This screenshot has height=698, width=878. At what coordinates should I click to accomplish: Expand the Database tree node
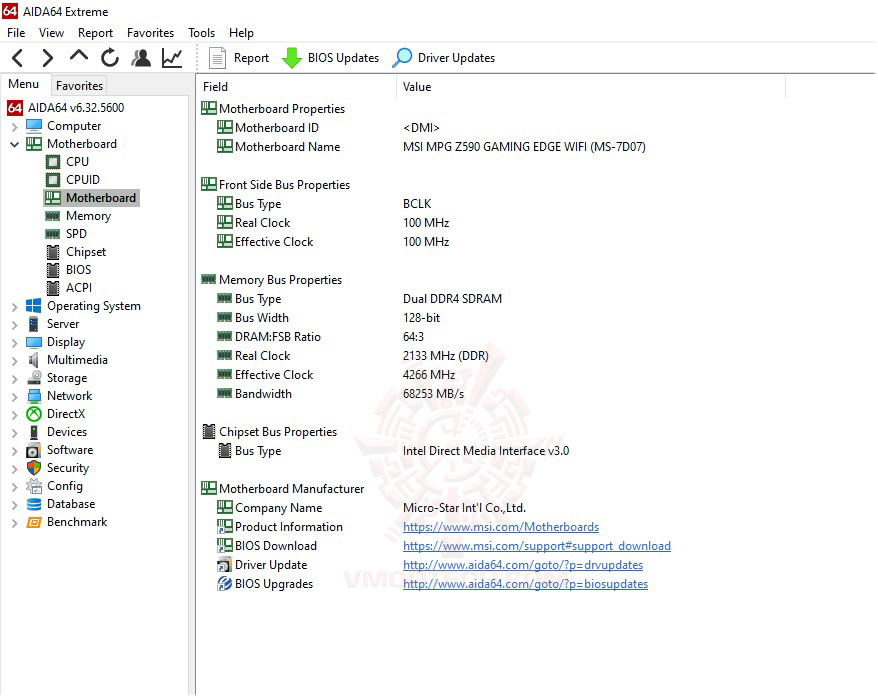point(15,505)
